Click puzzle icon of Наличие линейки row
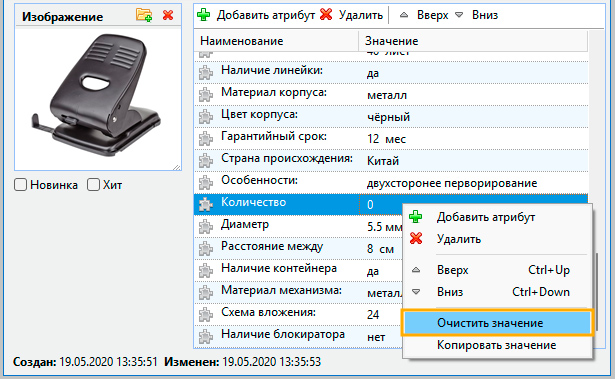The image size is (615, 379). click(206, 73)
